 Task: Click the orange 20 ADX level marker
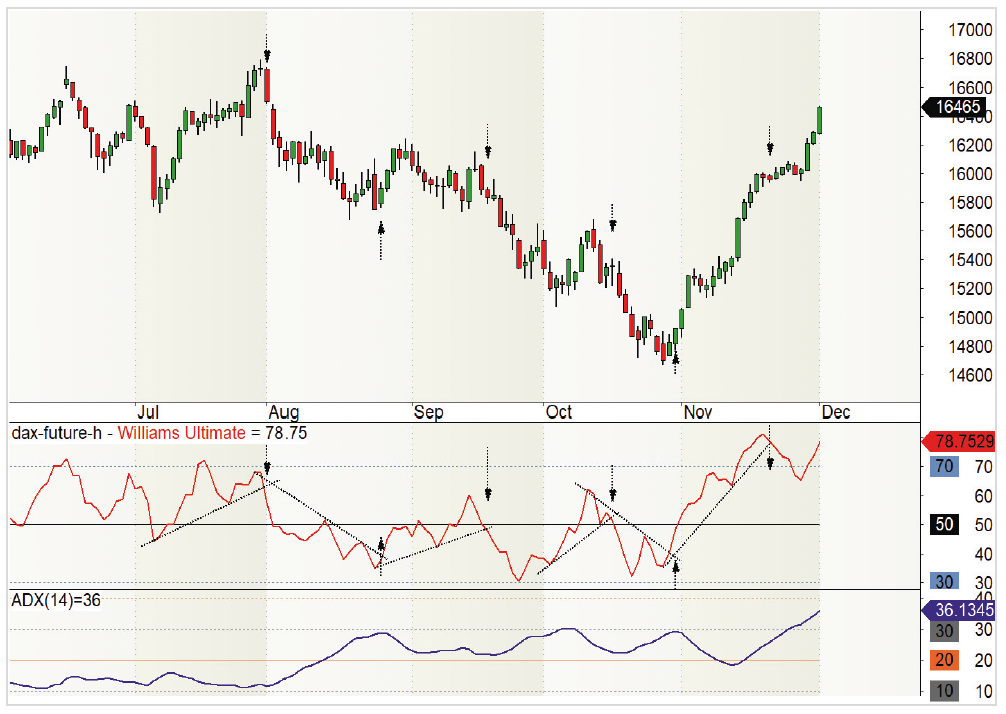(x=944, y=660)
